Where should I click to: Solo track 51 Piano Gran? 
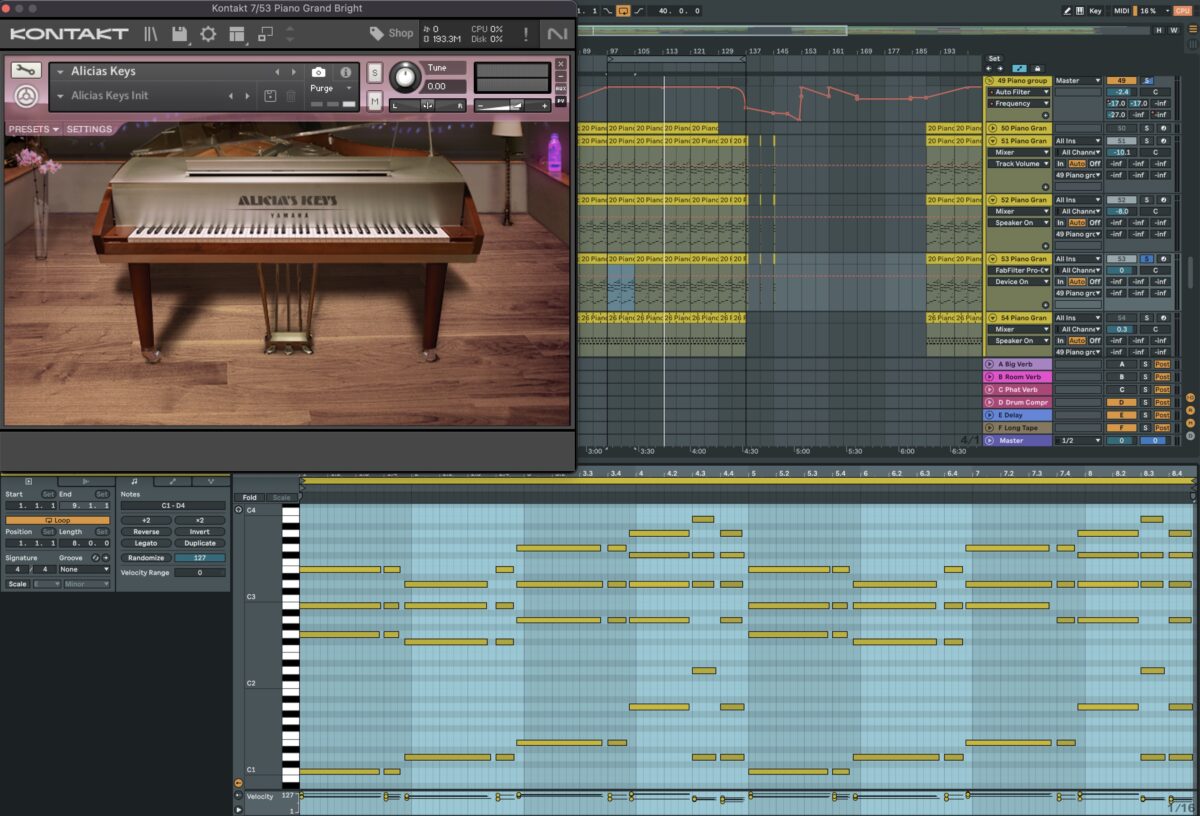point(1148,141)
